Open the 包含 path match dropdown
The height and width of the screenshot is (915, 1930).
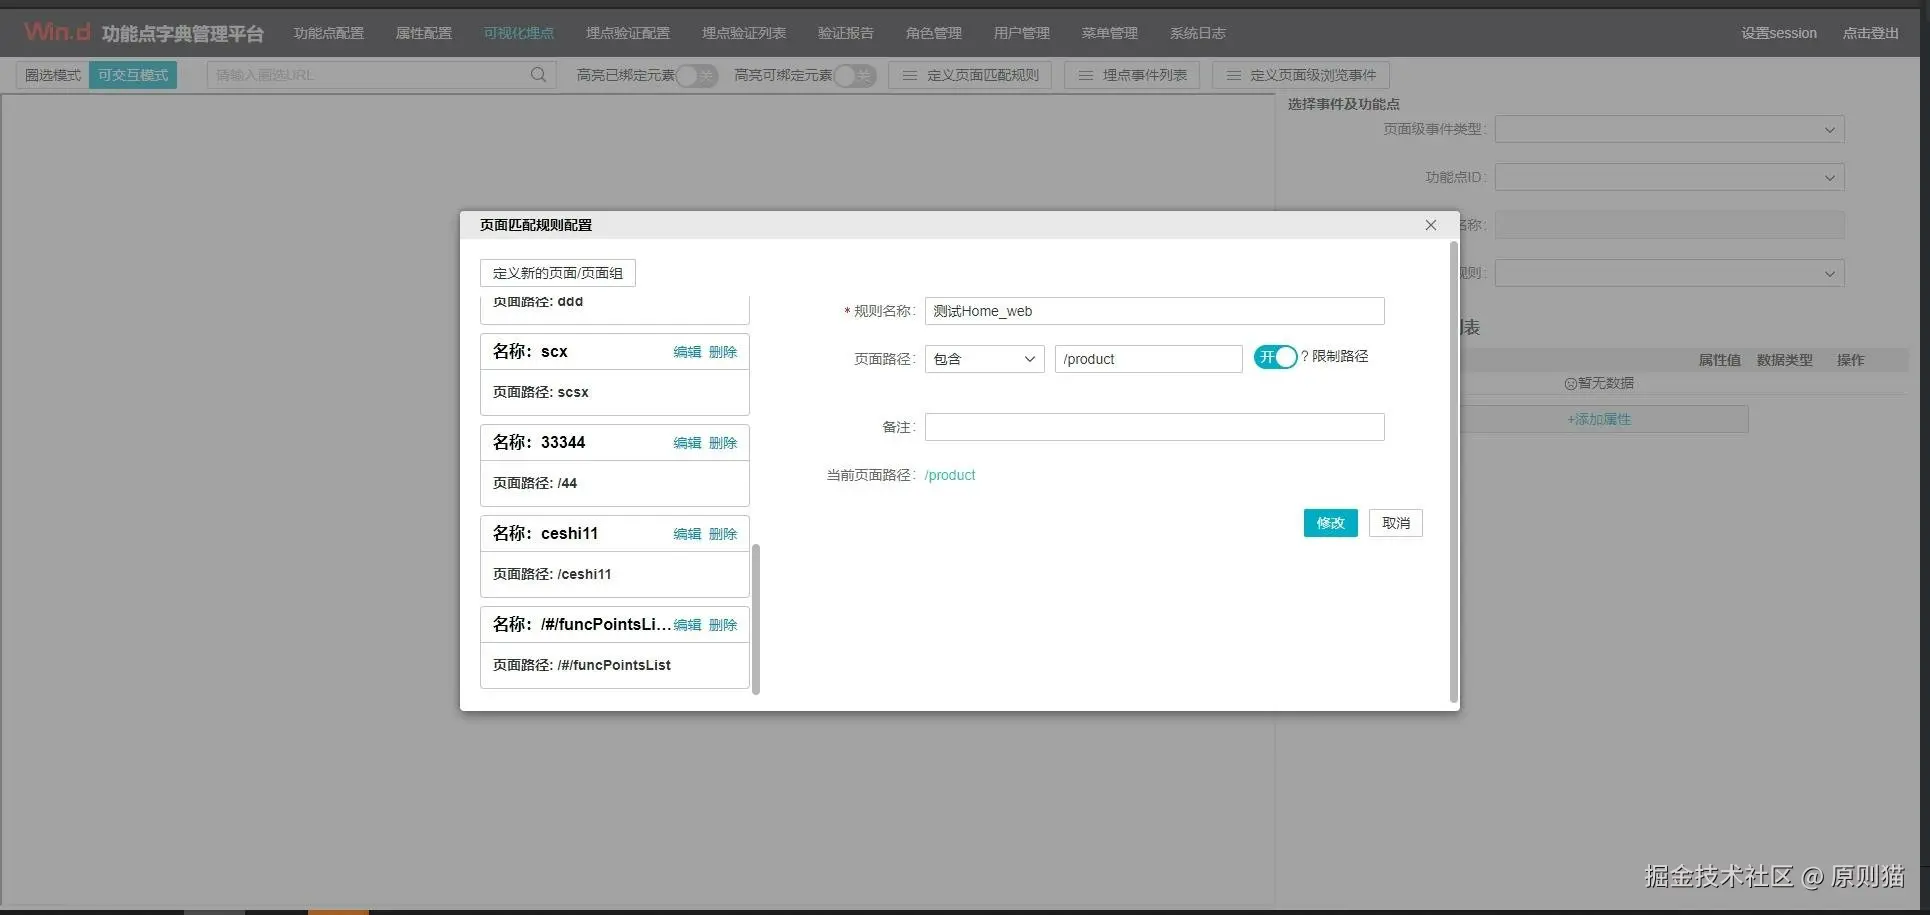[985, 359]
